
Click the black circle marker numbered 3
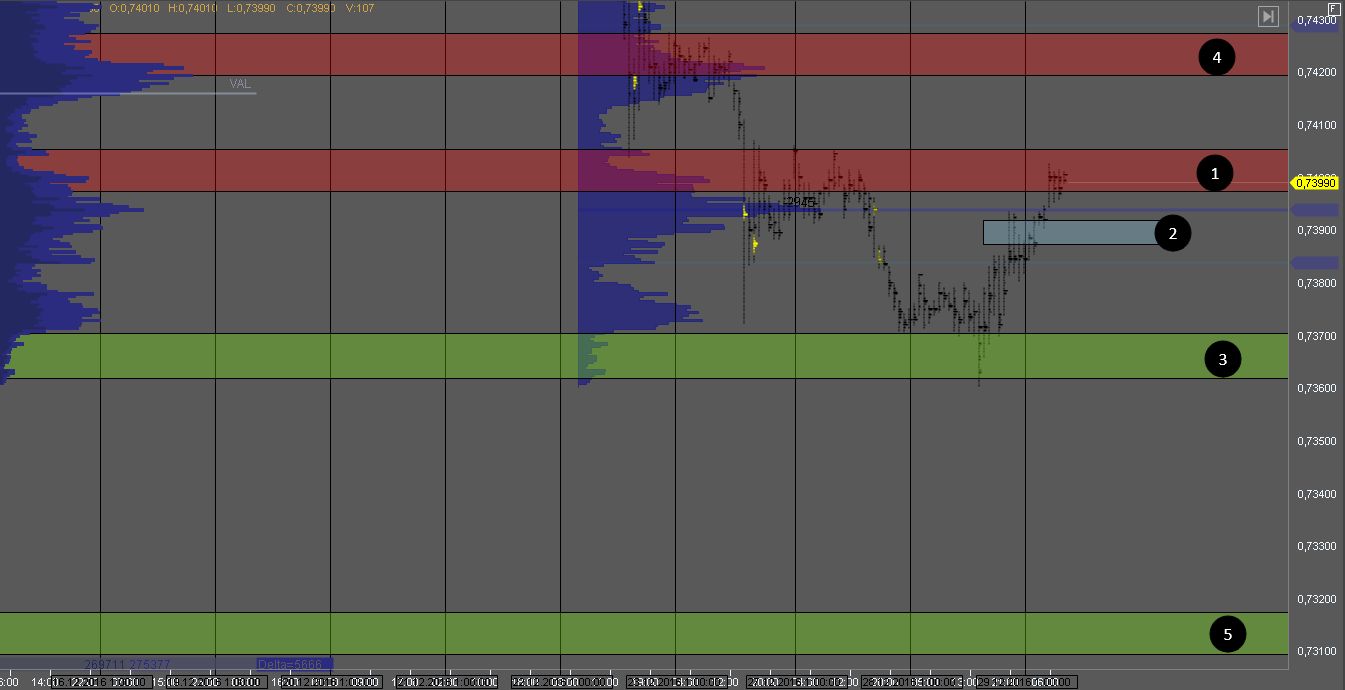pyautogui.click(x=1222, y=358)
